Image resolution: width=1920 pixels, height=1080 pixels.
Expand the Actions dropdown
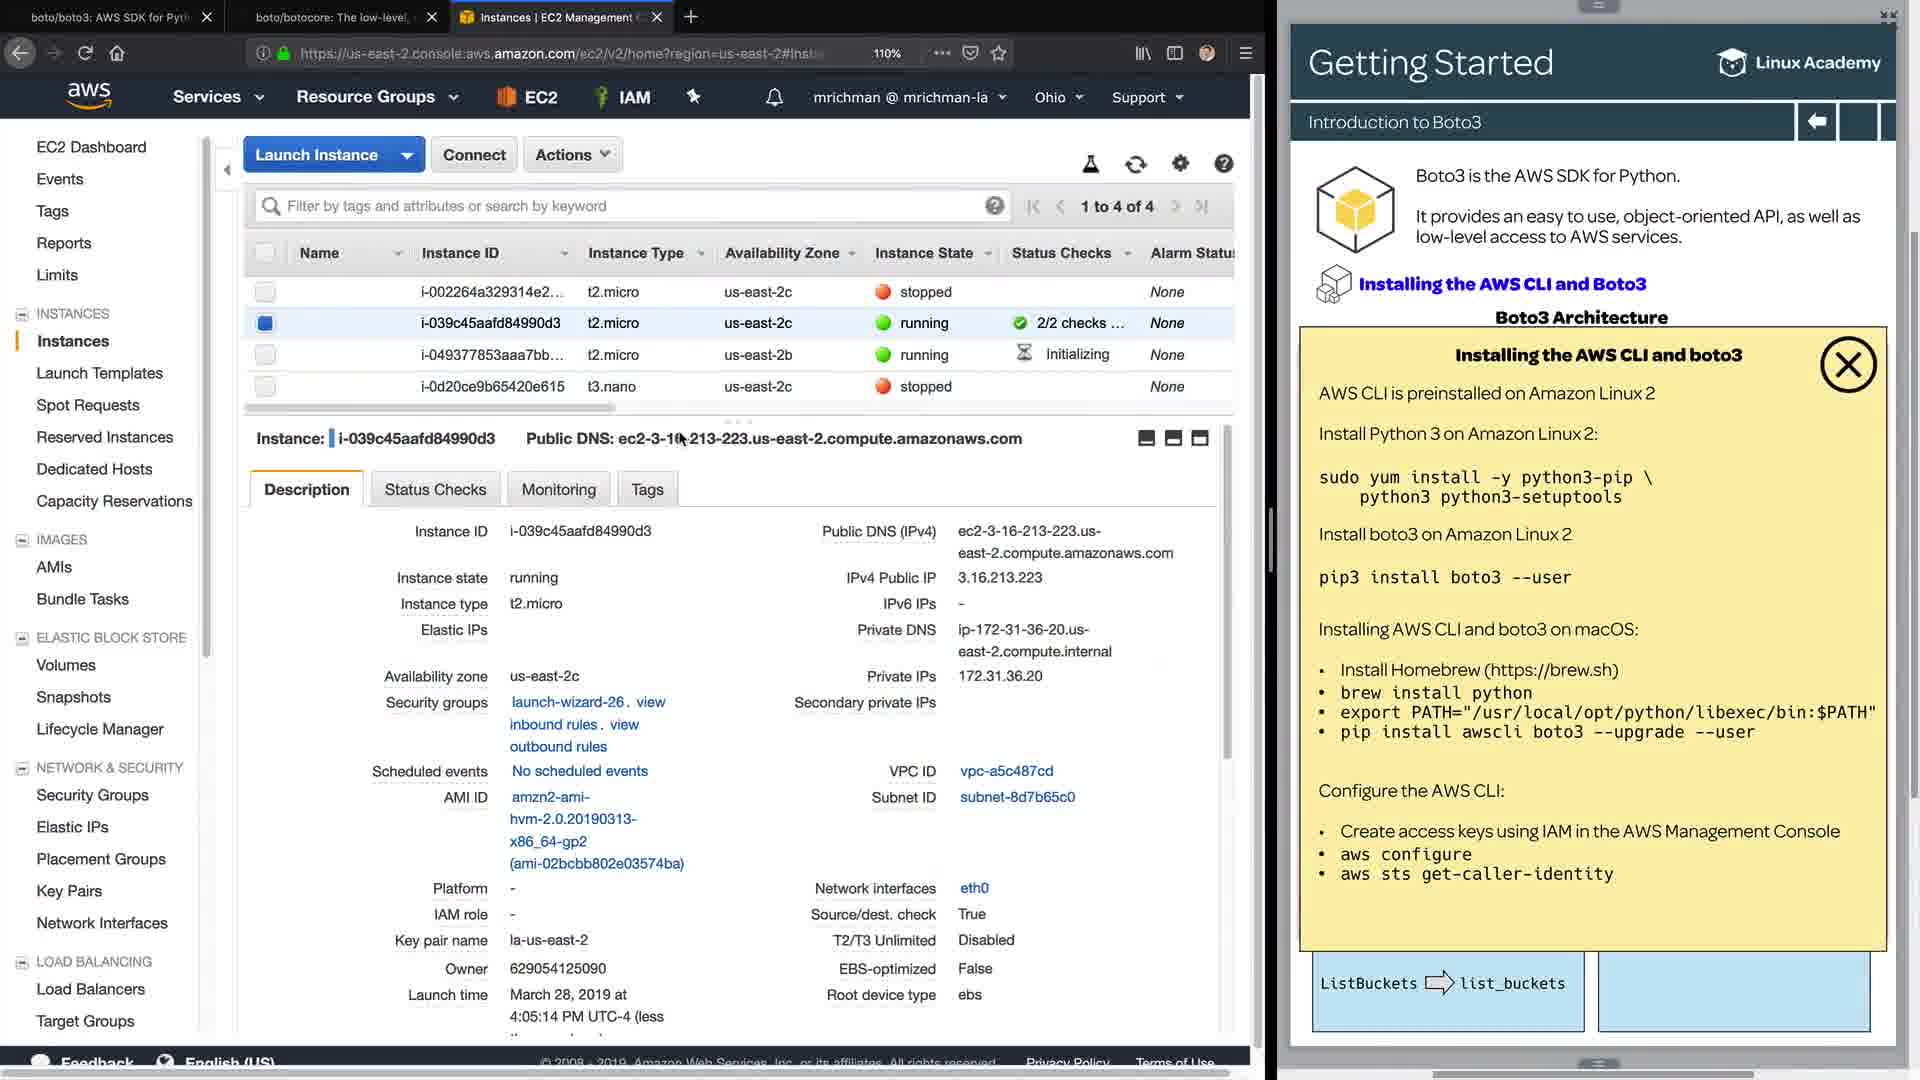tap(572, 155)
